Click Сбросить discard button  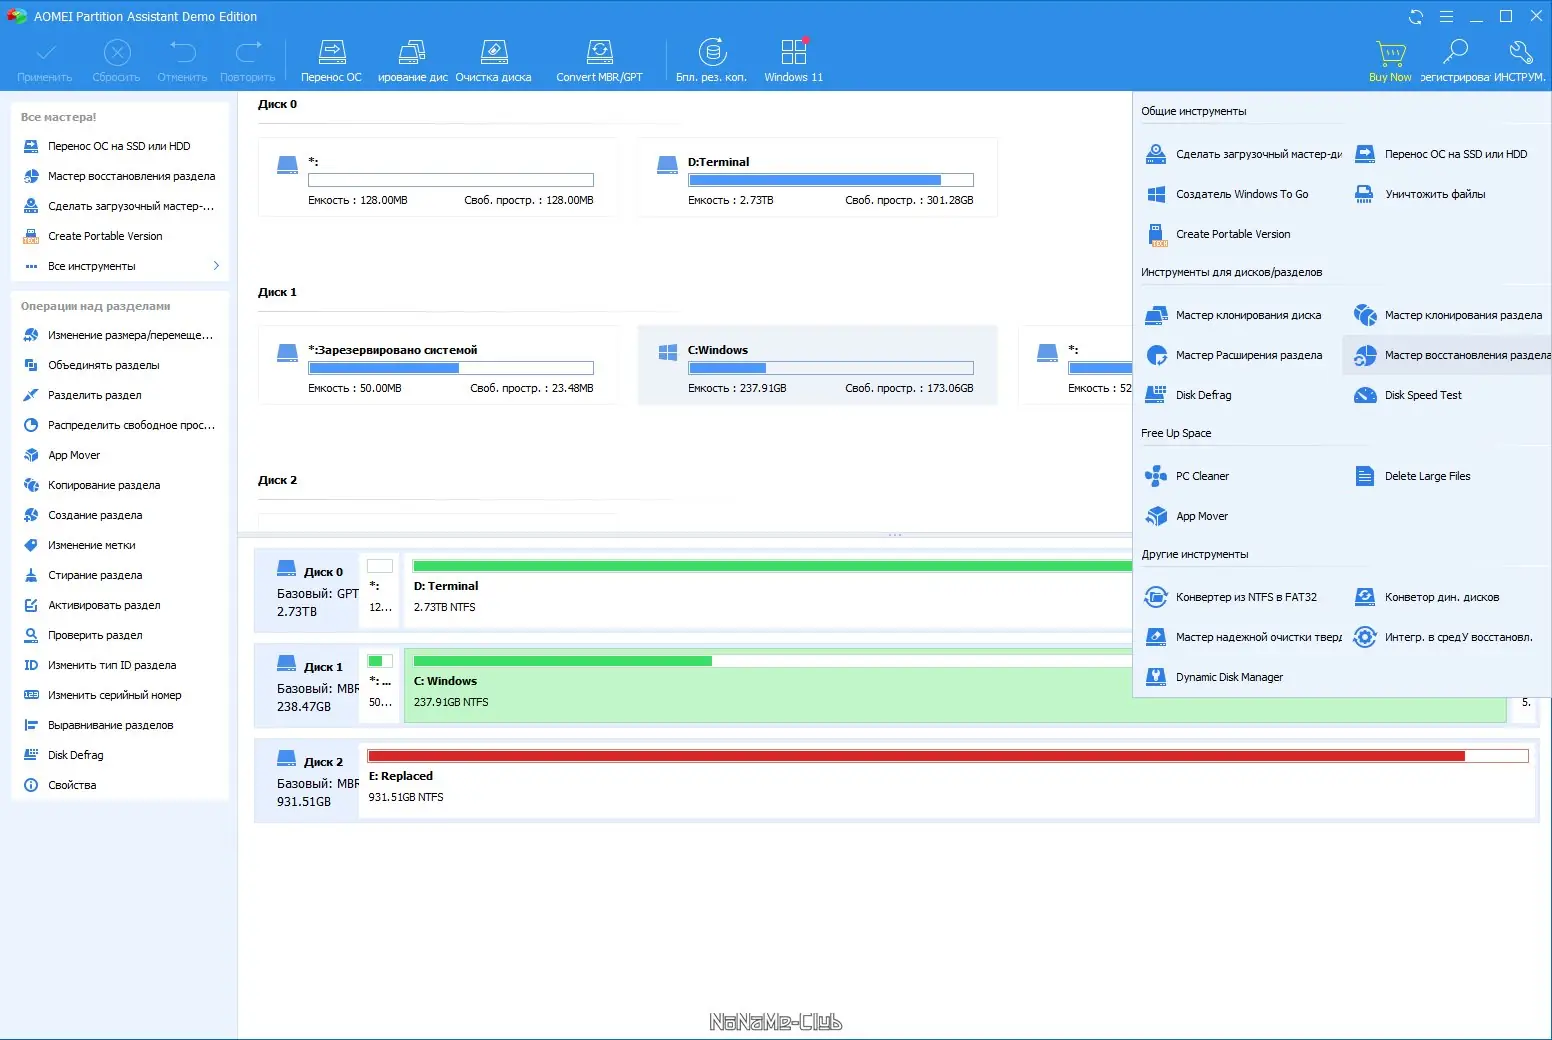(116, 61)
